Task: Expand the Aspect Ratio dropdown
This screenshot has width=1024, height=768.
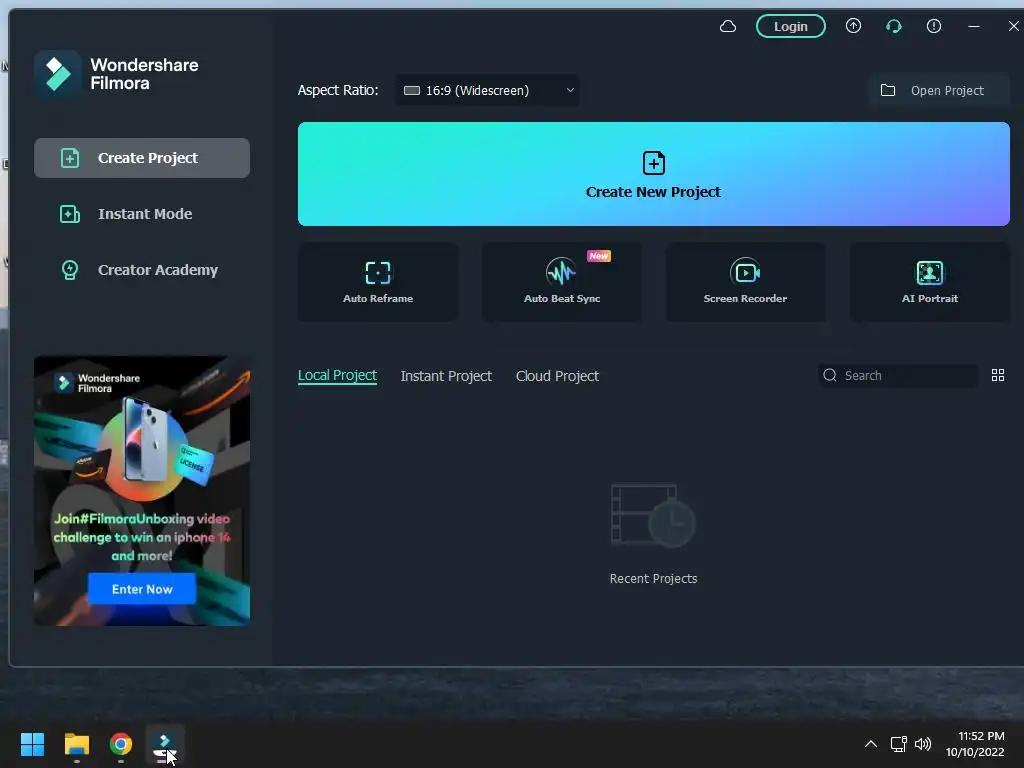Action: click(x=487, y=90)
